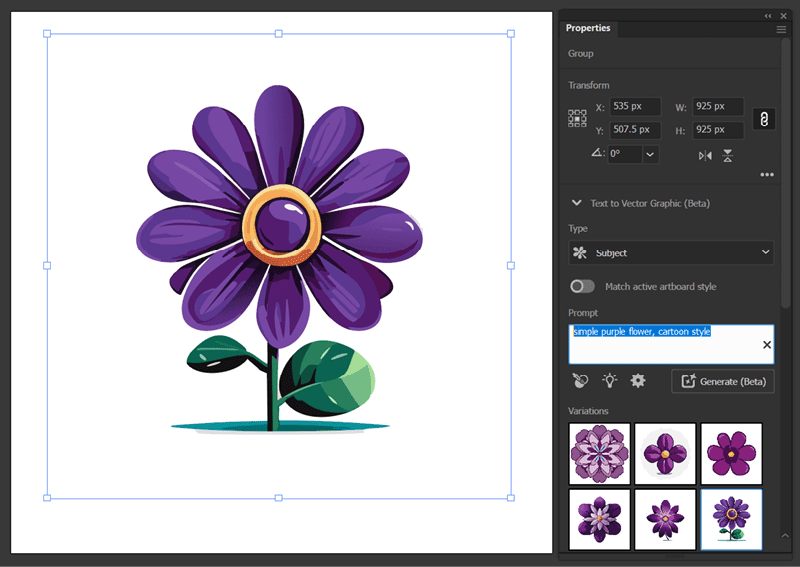Click the style picker eyedropper icon
The height and width of the screenshot is (567, 800).
point(580,381)
